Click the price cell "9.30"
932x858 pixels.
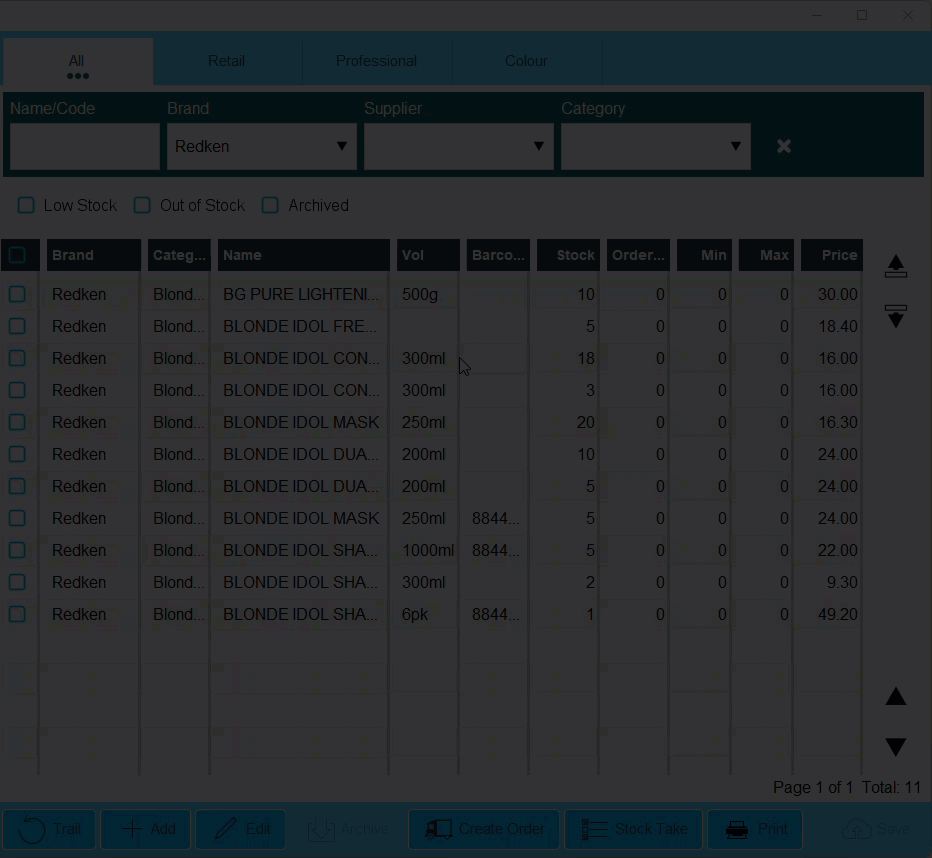point(842,582)
